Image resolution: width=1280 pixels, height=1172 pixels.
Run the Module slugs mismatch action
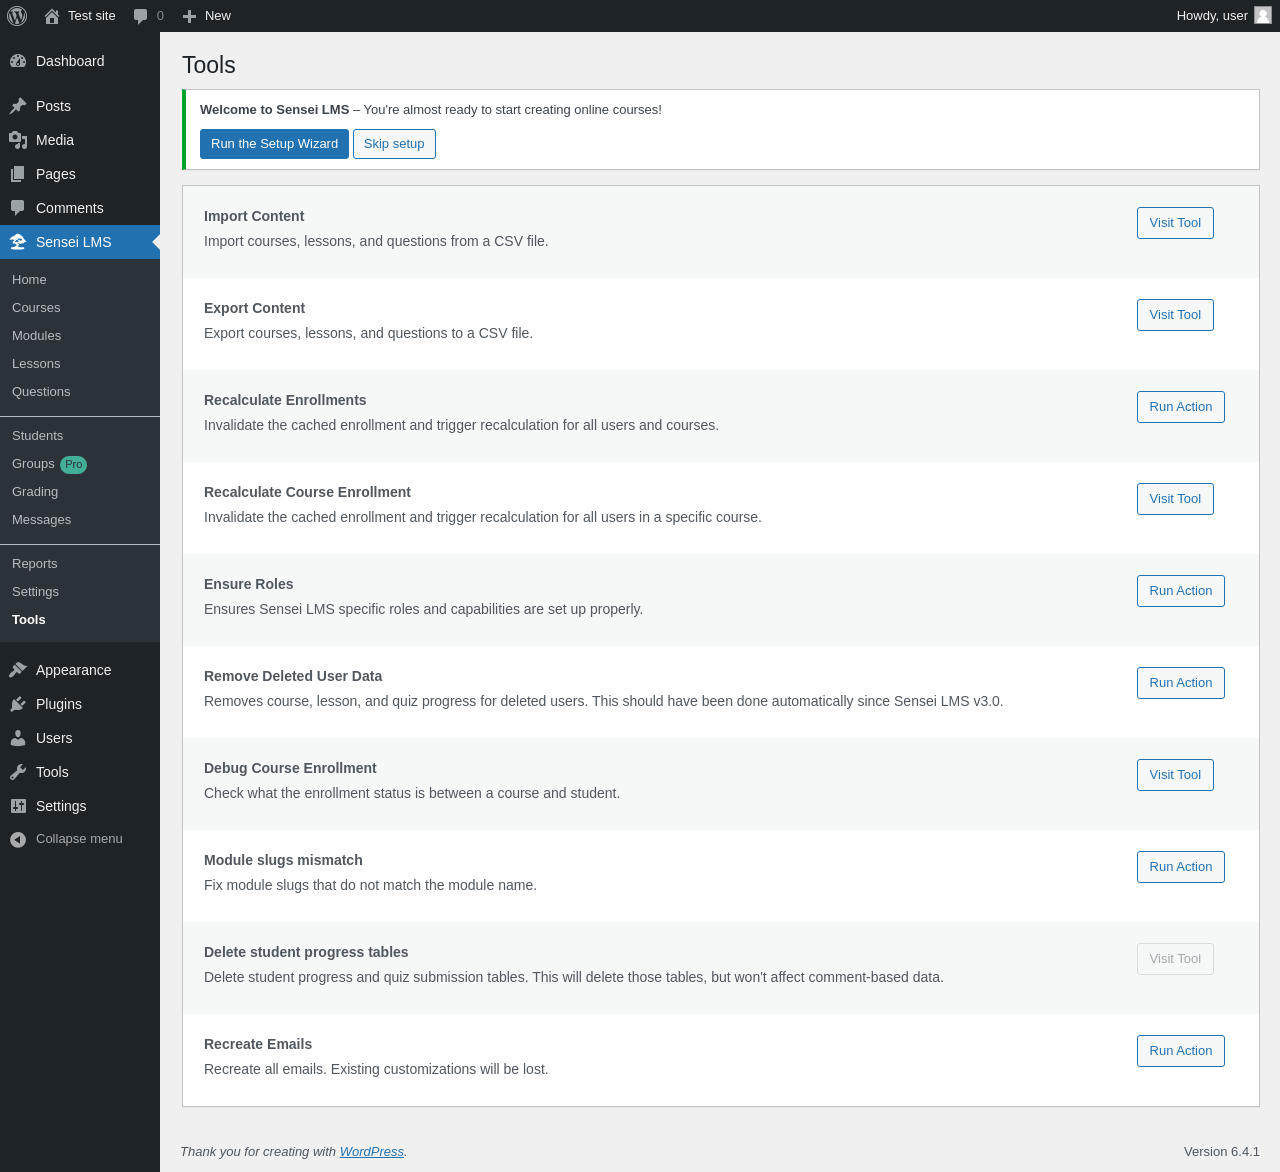click(1180, 867)
